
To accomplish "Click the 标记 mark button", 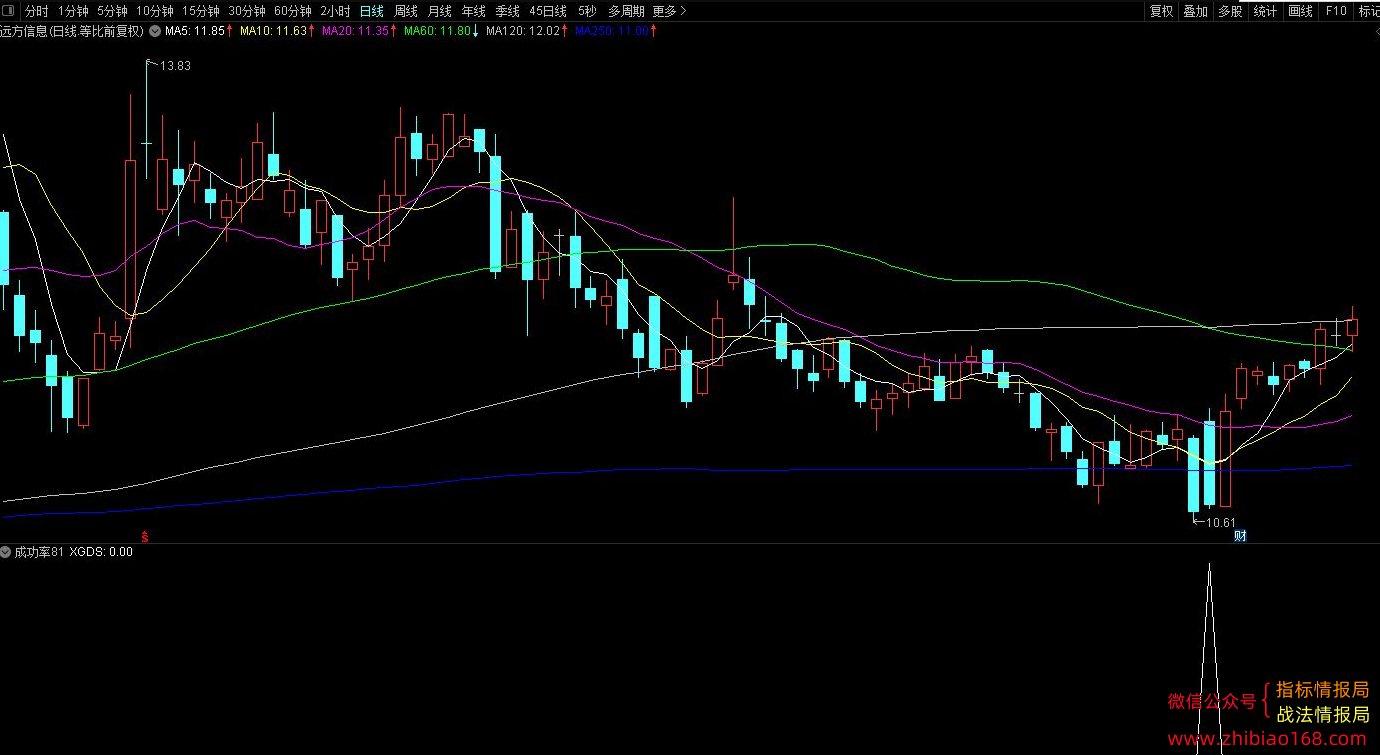I will coord(1369,11).
